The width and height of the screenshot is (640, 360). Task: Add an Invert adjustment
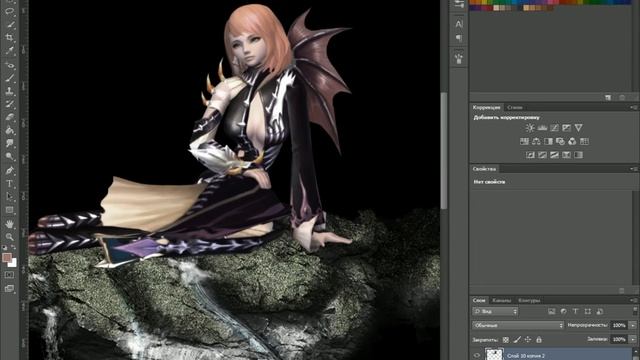click(x=530, y=155)
